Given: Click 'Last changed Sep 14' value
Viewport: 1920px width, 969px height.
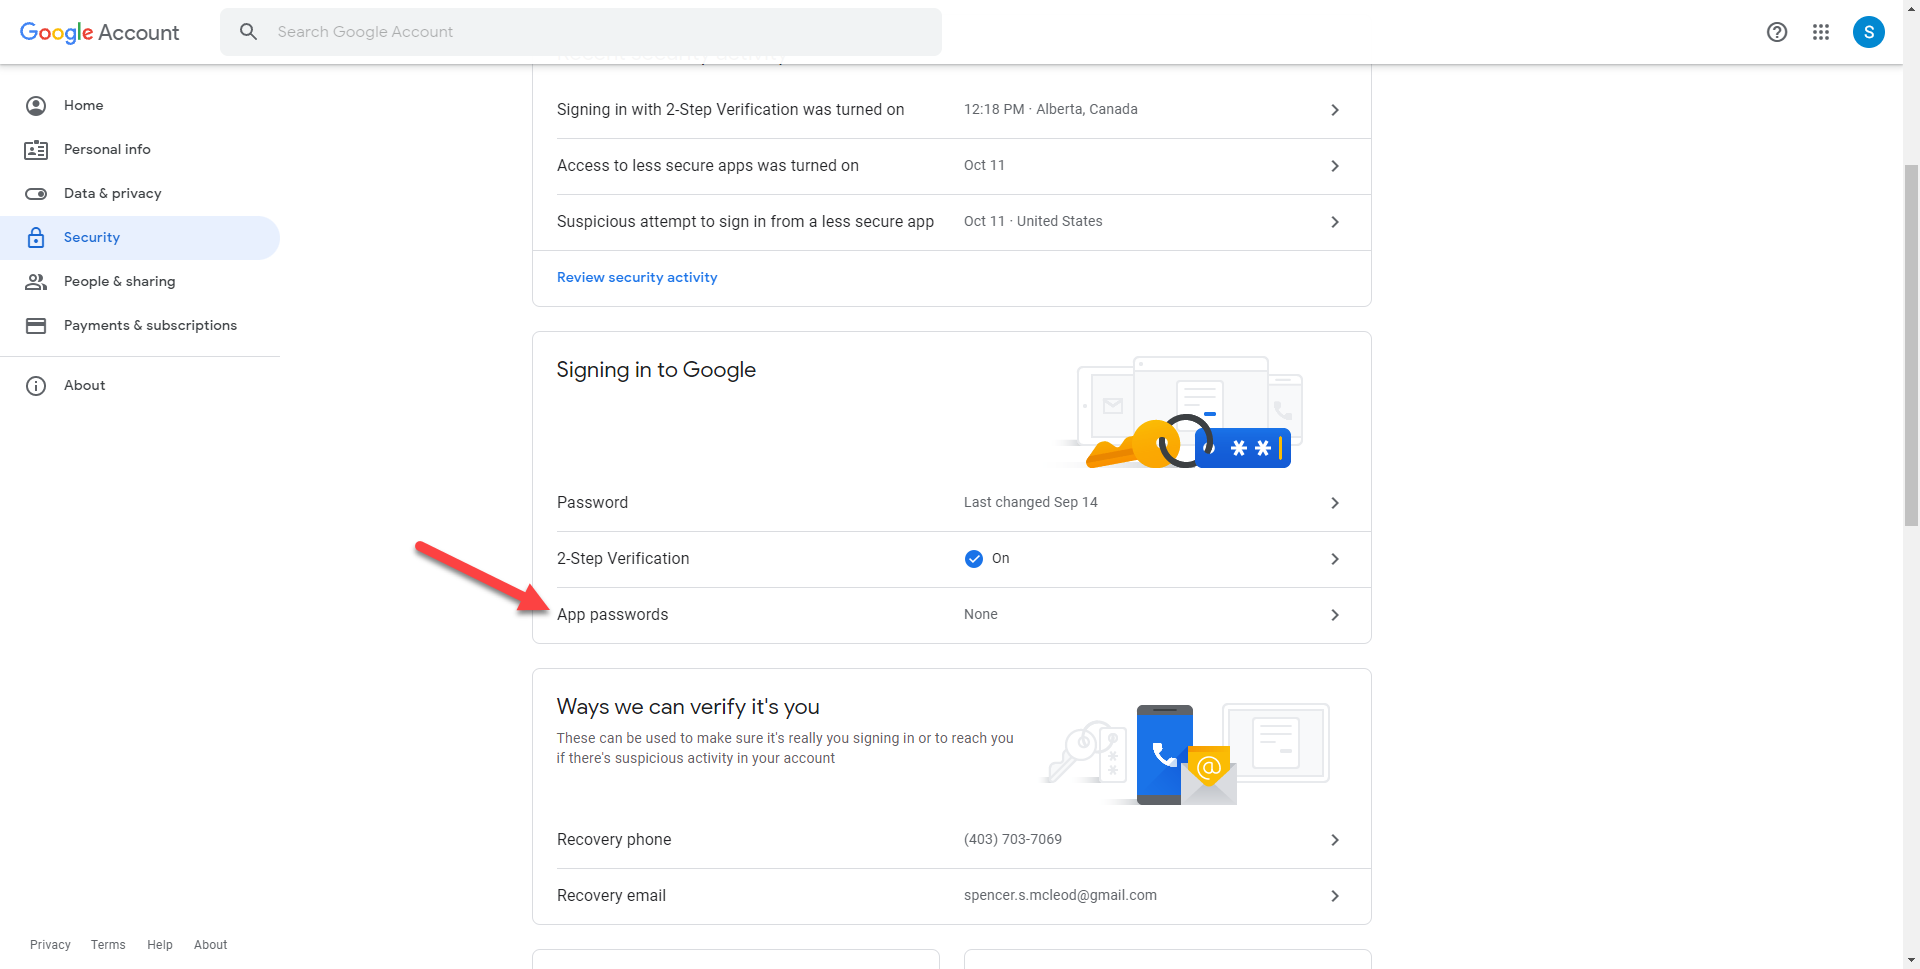Looking at the screenshot, I should pos(1031,503).
